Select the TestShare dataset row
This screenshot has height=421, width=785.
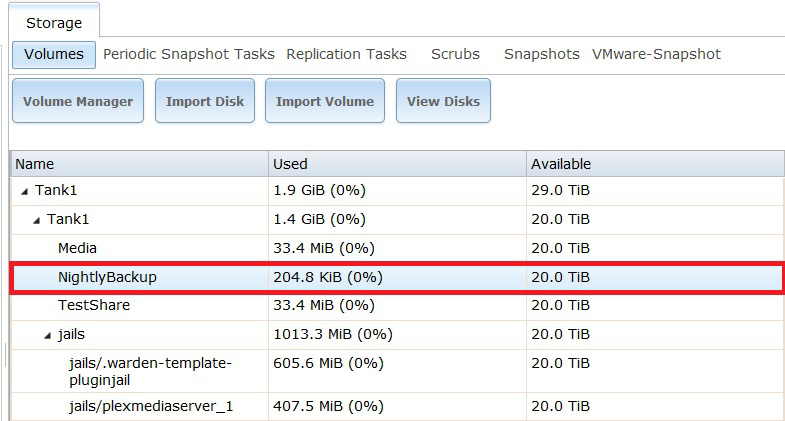[94, 305]
